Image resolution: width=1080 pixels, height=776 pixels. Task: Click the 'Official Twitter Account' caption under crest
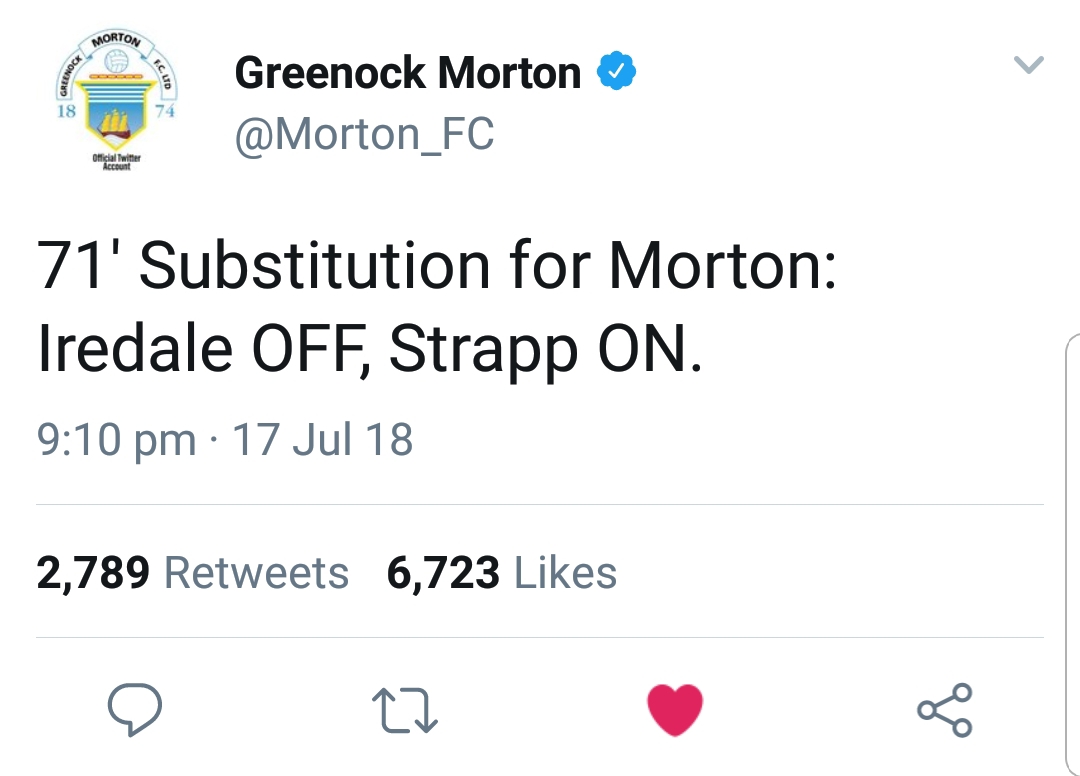(x=116, y=162)
